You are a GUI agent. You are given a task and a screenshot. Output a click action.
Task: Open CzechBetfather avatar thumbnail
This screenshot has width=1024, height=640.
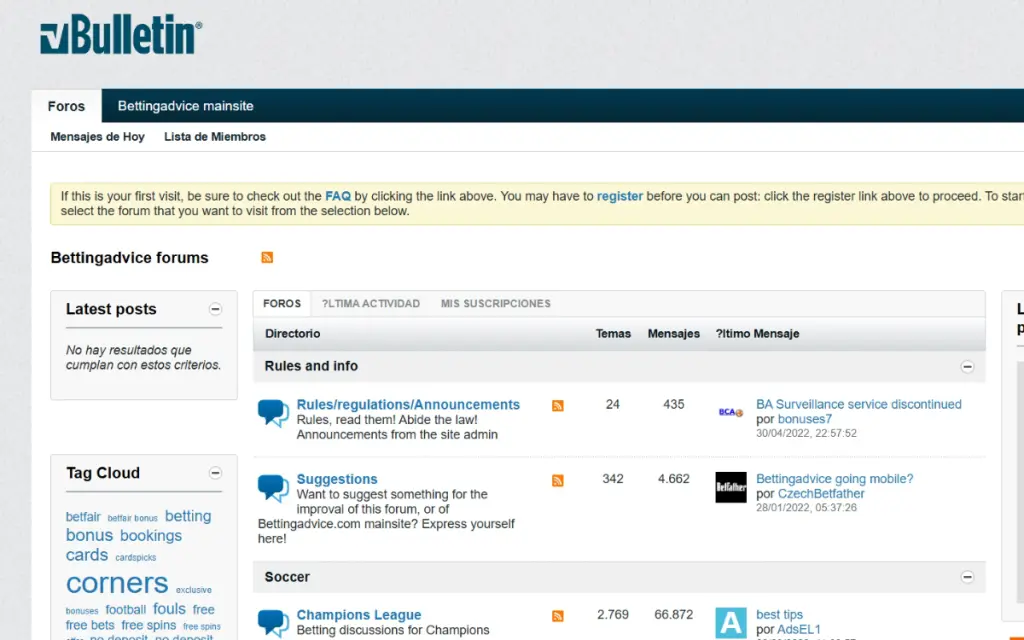tap(731, 487)
